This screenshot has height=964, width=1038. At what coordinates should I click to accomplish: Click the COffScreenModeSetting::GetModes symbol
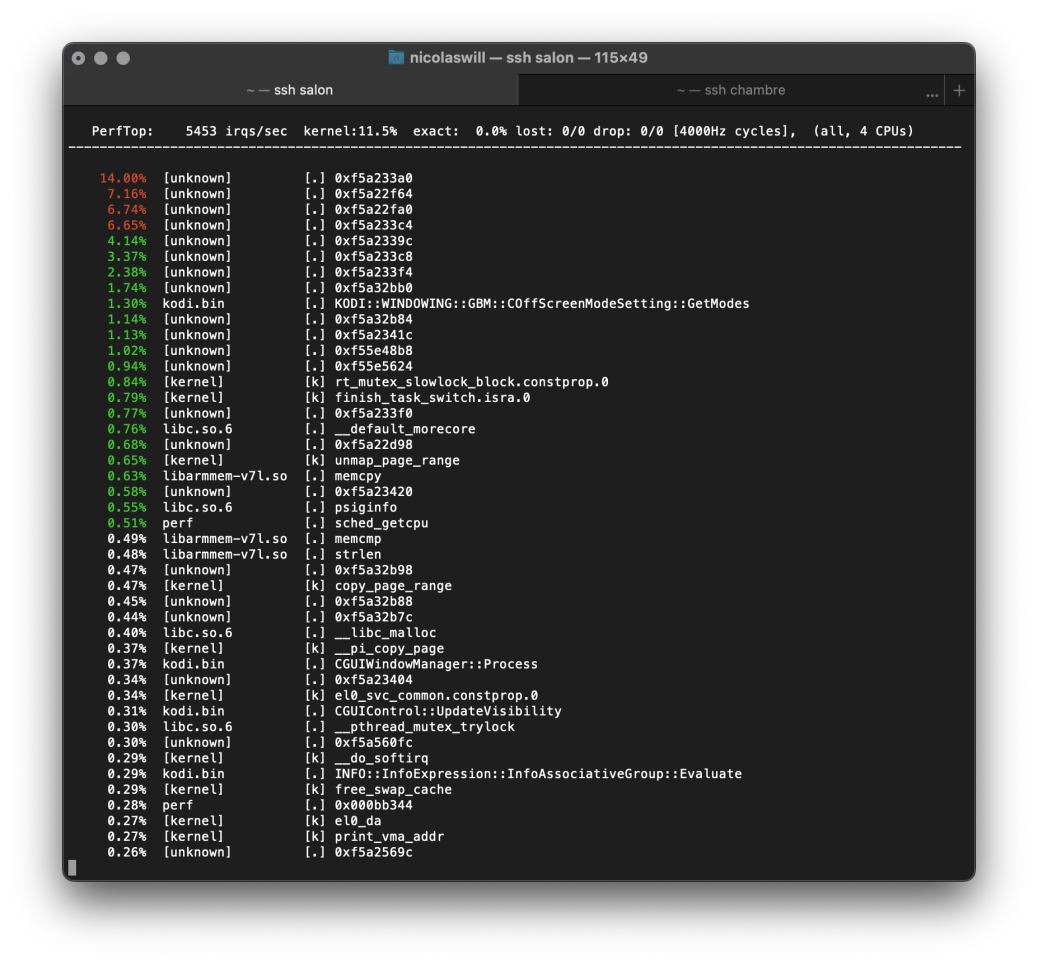click(541, 303)
